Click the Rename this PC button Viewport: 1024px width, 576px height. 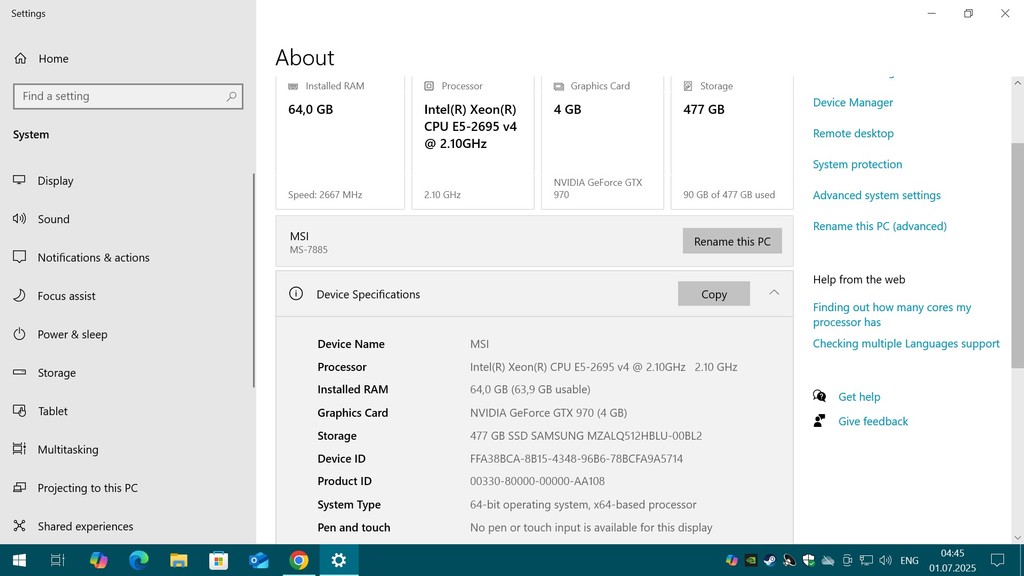[x=732, y=241]
